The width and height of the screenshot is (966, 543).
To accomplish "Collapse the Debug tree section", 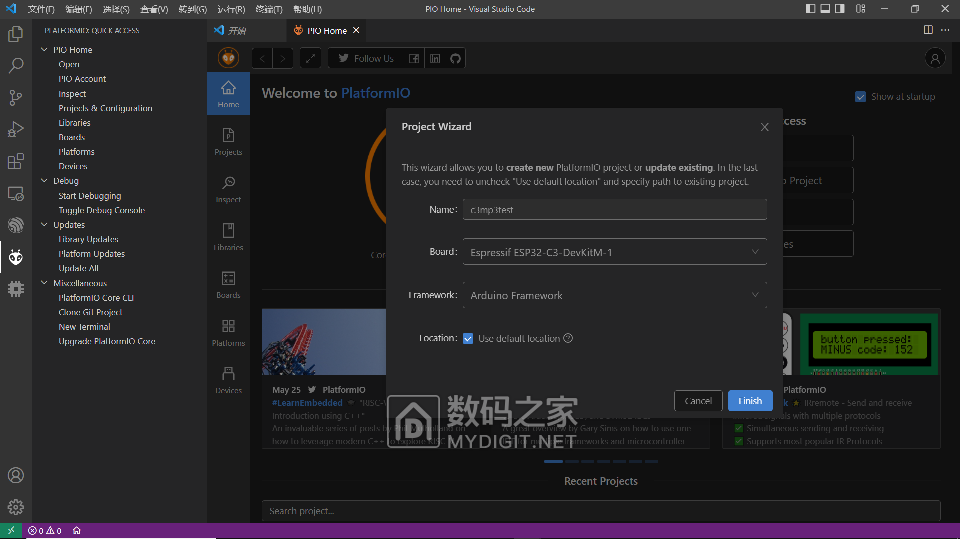I will (44, 182).
